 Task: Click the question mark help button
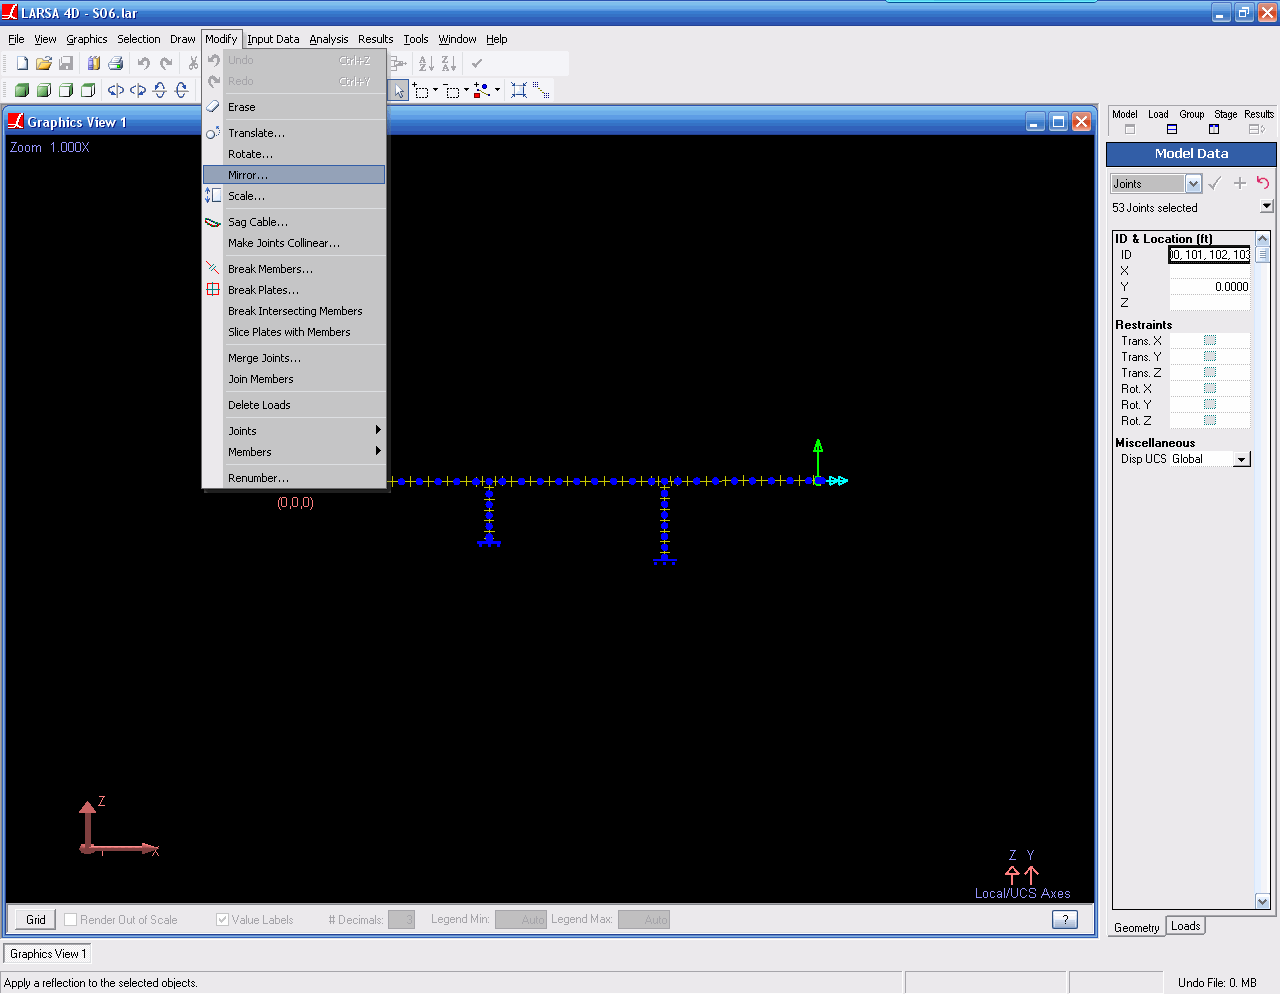[x=1065, y=919]
